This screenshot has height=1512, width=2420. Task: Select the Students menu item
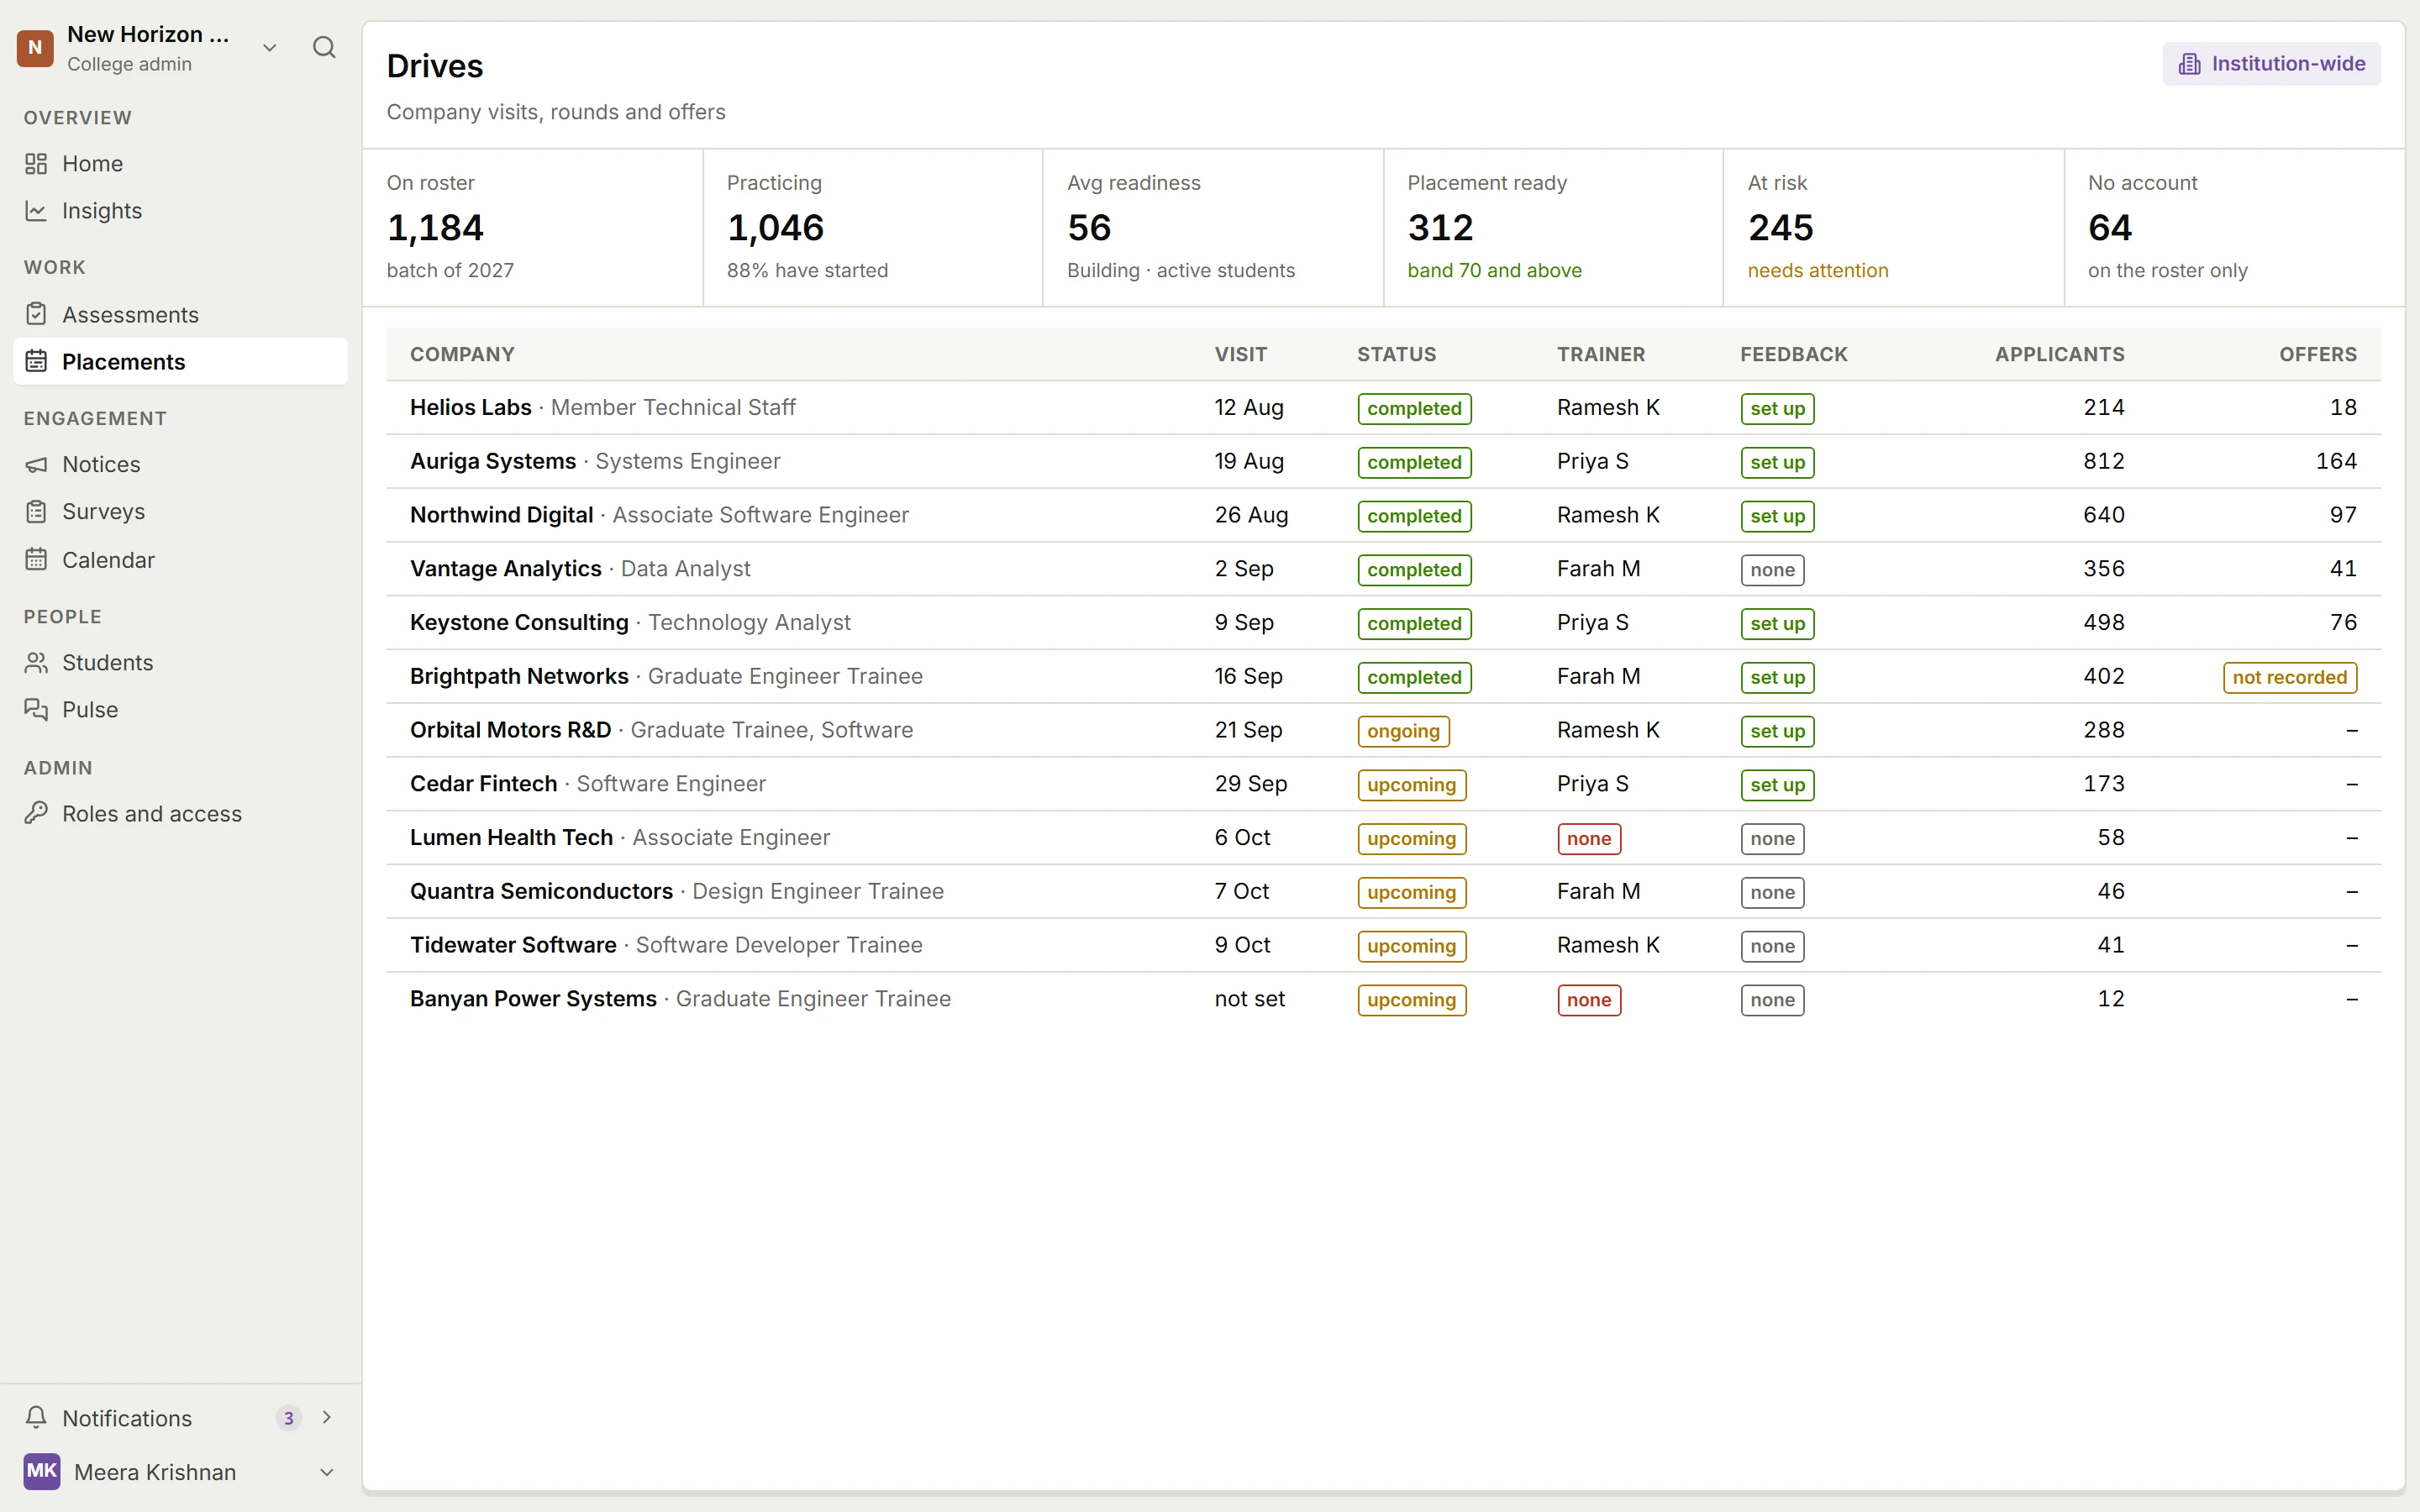180,662
